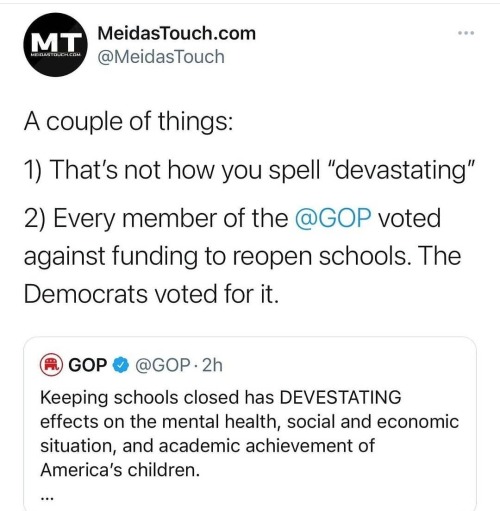Screen dimensions: 500x511
Task: Click the "effects on the mental health" line
Action: [x=249, y=422]
